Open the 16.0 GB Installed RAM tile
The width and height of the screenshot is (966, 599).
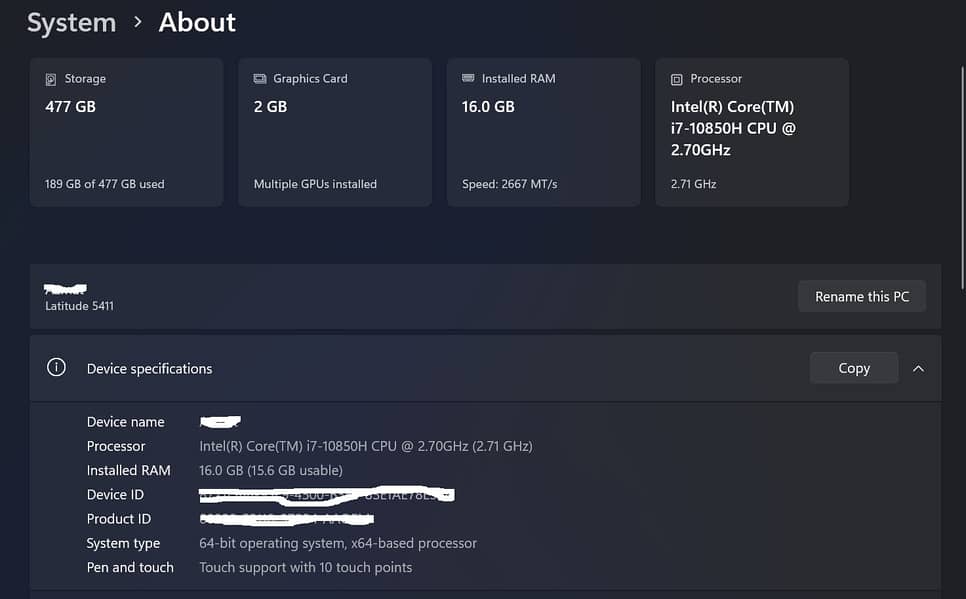pos(543,132)
